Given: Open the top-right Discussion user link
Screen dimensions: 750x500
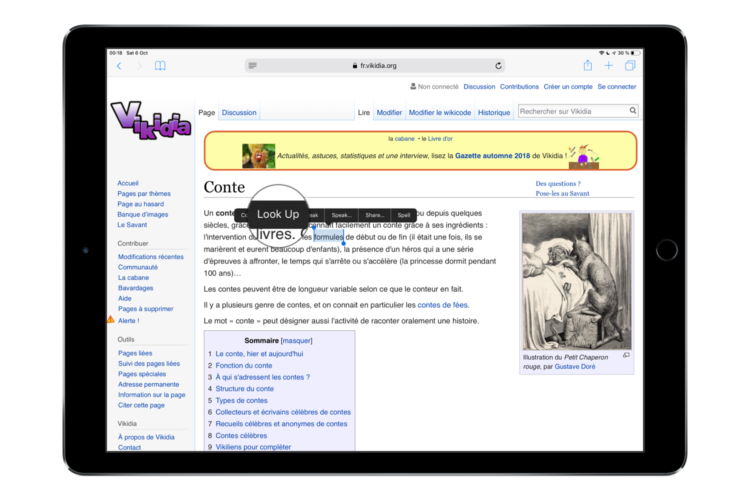Looking at the screenshot, I should pos(479,87).
